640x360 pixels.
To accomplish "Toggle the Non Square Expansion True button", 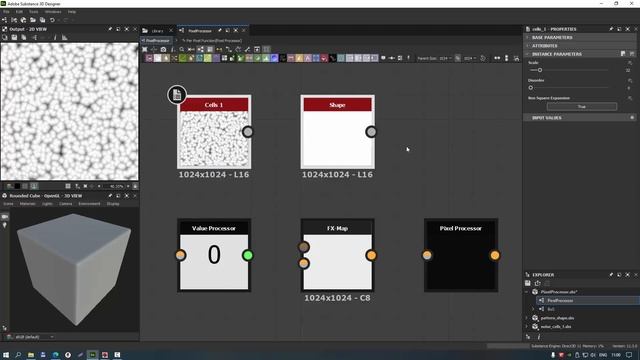I will (x=582, y=107).
